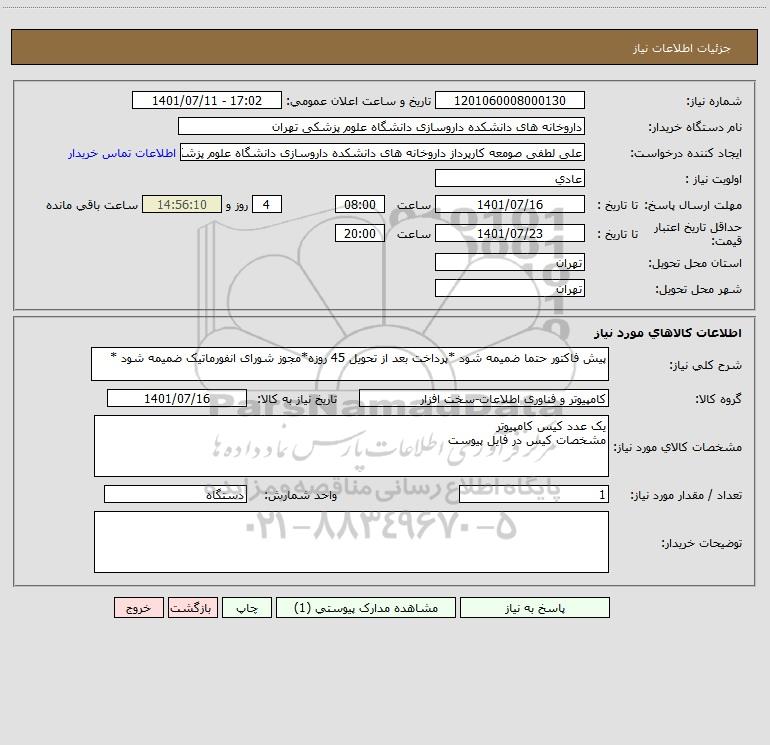This screenshot has width=770, height=745.
Task: Click the استان محل تحویل field
Action: (x=510, y=262)
